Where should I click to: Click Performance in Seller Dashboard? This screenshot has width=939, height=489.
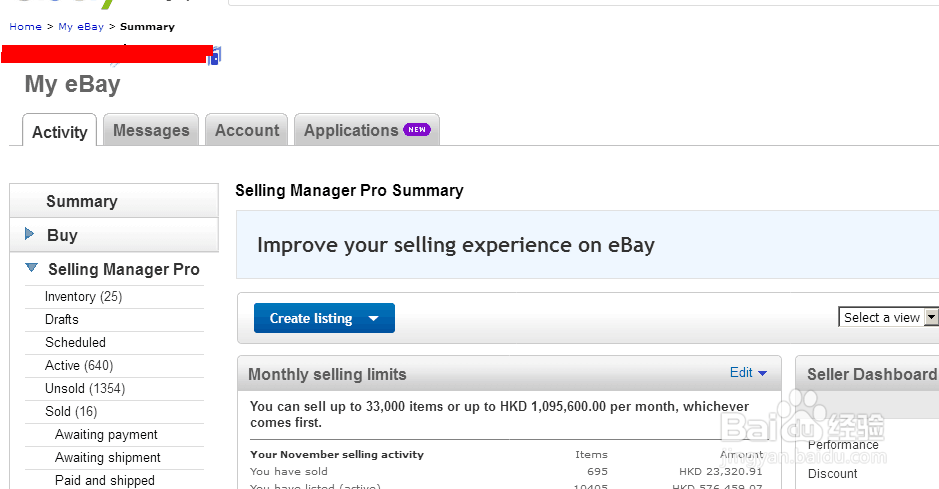(x=843, y=445)
